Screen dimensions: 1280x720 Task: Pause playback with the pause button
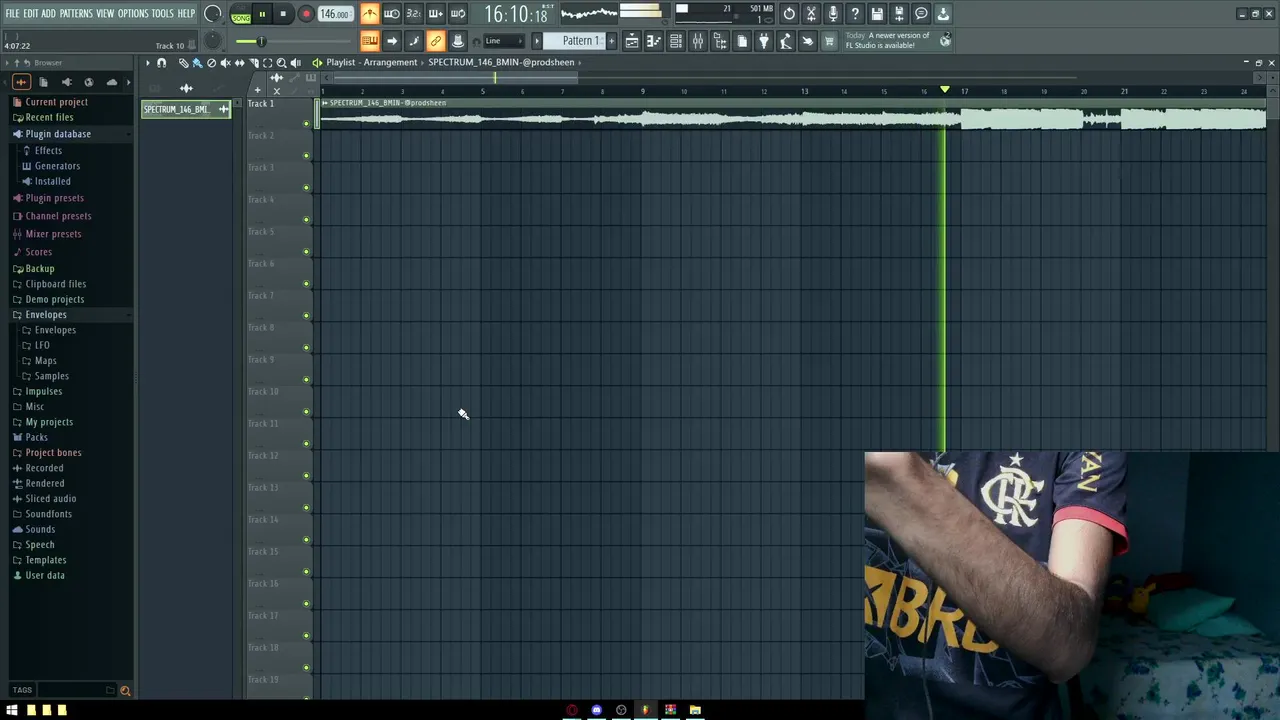click(262, 15)
